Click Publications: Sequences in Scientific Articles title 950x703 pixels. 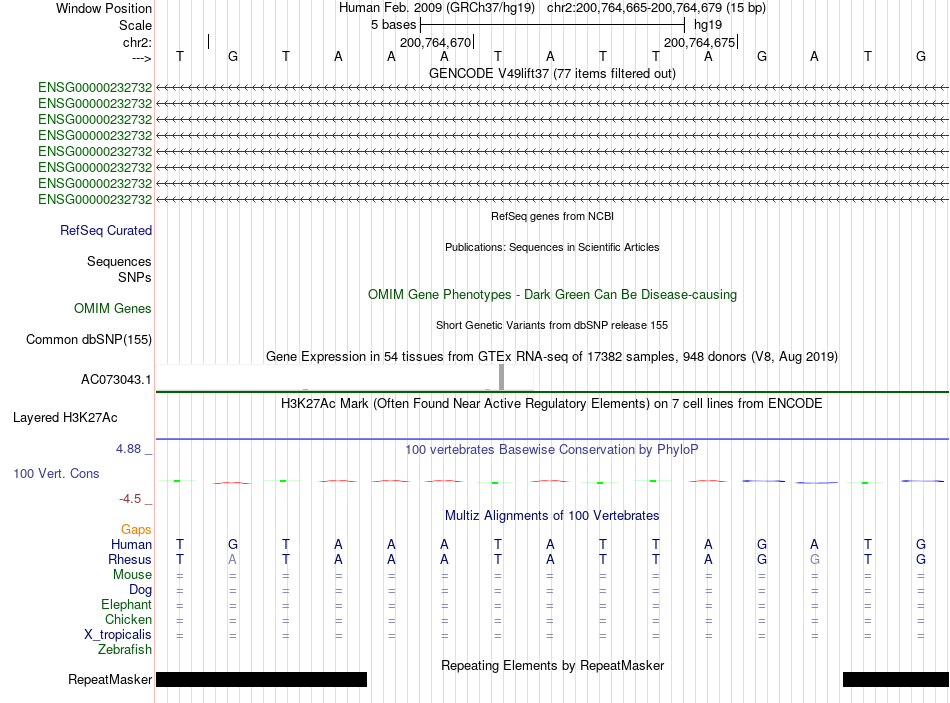coord(552,247)
